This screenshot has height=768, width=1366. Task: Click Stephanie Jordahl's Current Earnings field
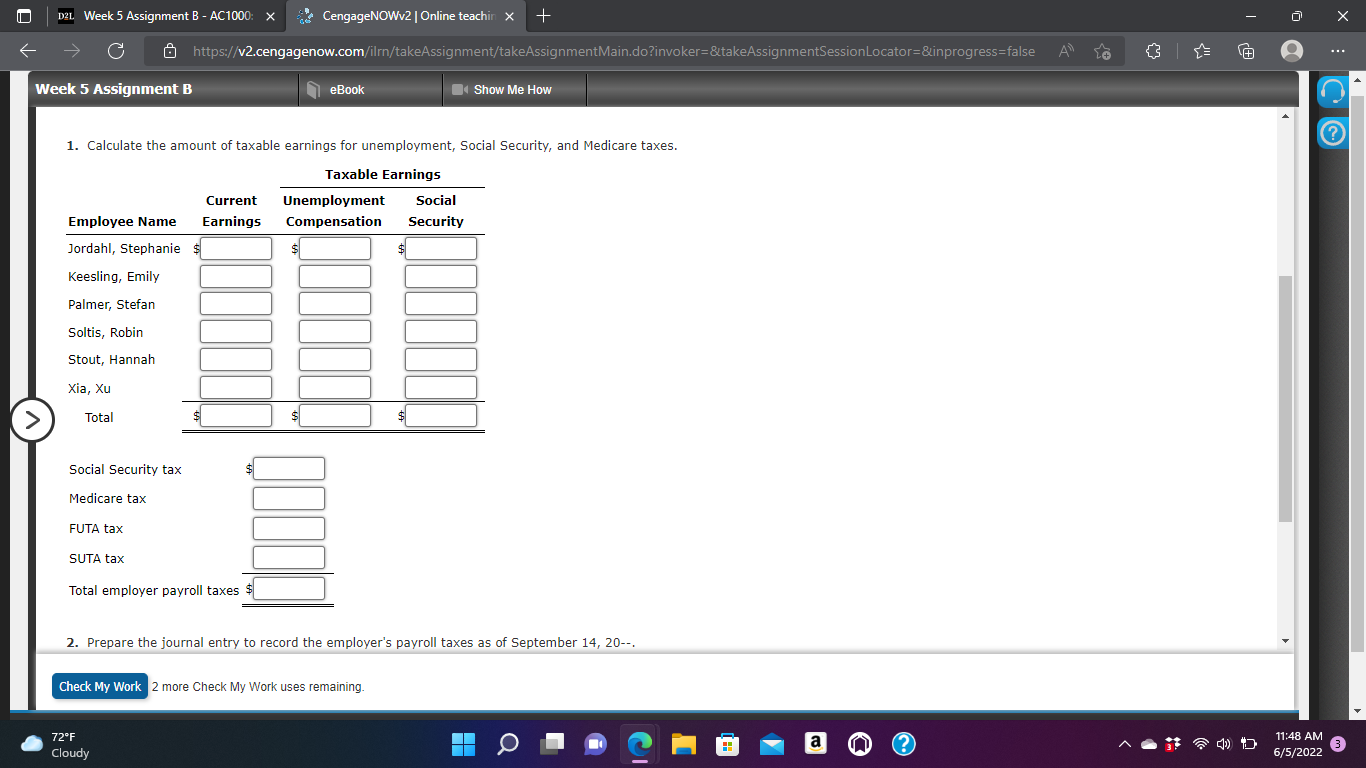pyautogui.click(x=235, y=248)
